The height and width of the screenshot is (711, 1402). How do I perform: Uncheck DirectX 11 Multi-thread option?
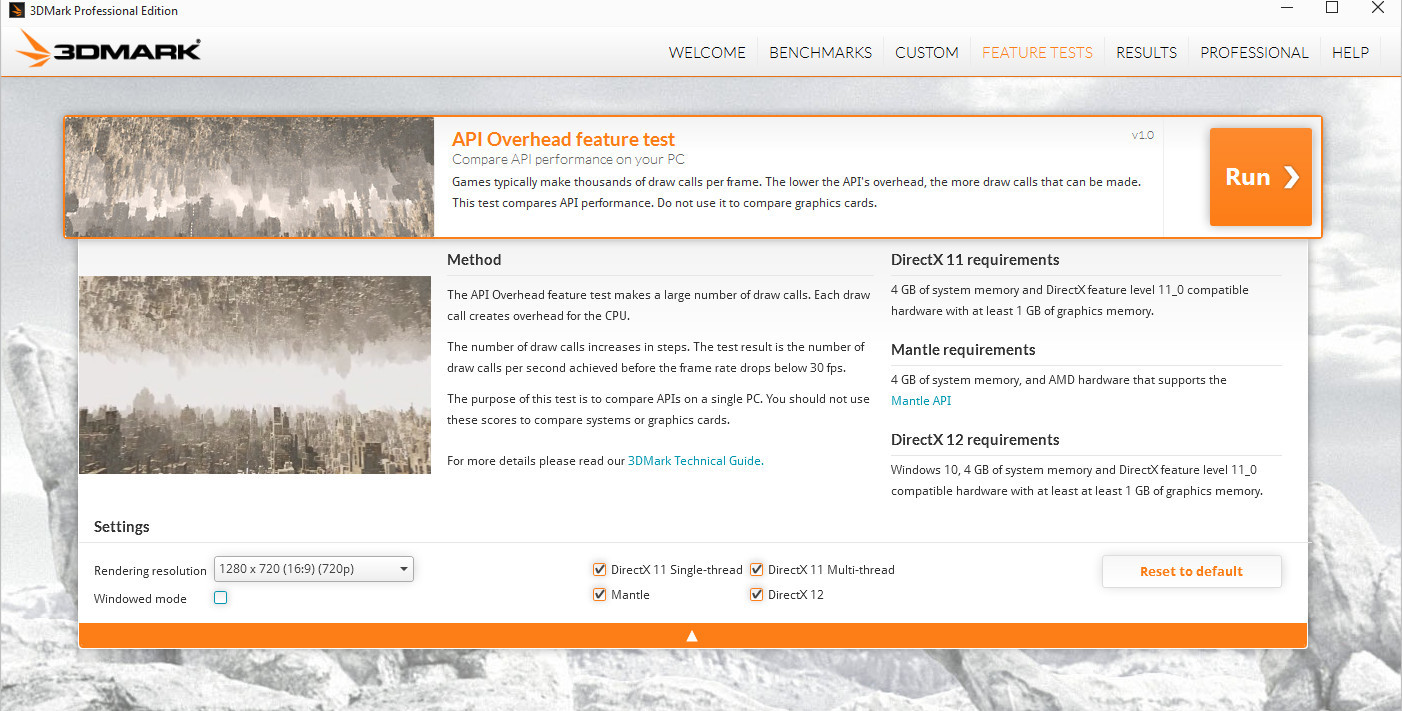(757, 570)
